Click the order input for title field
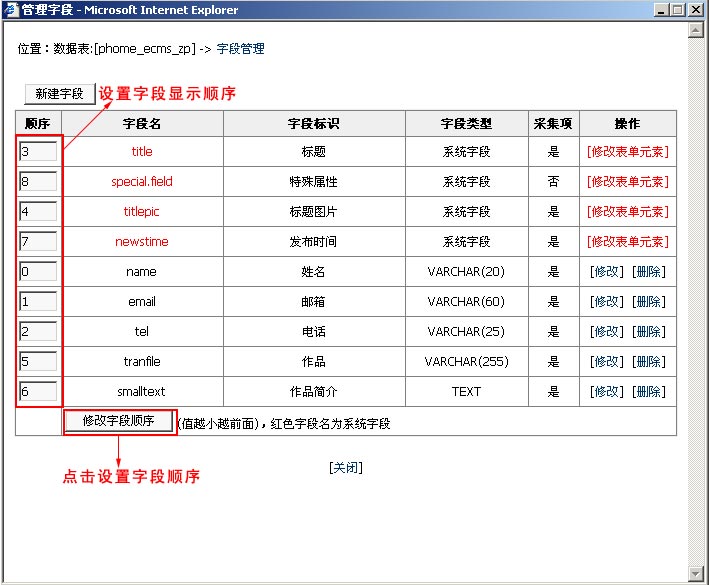The image size is (709, 585). pyautogui.click(x=38, y=152)
